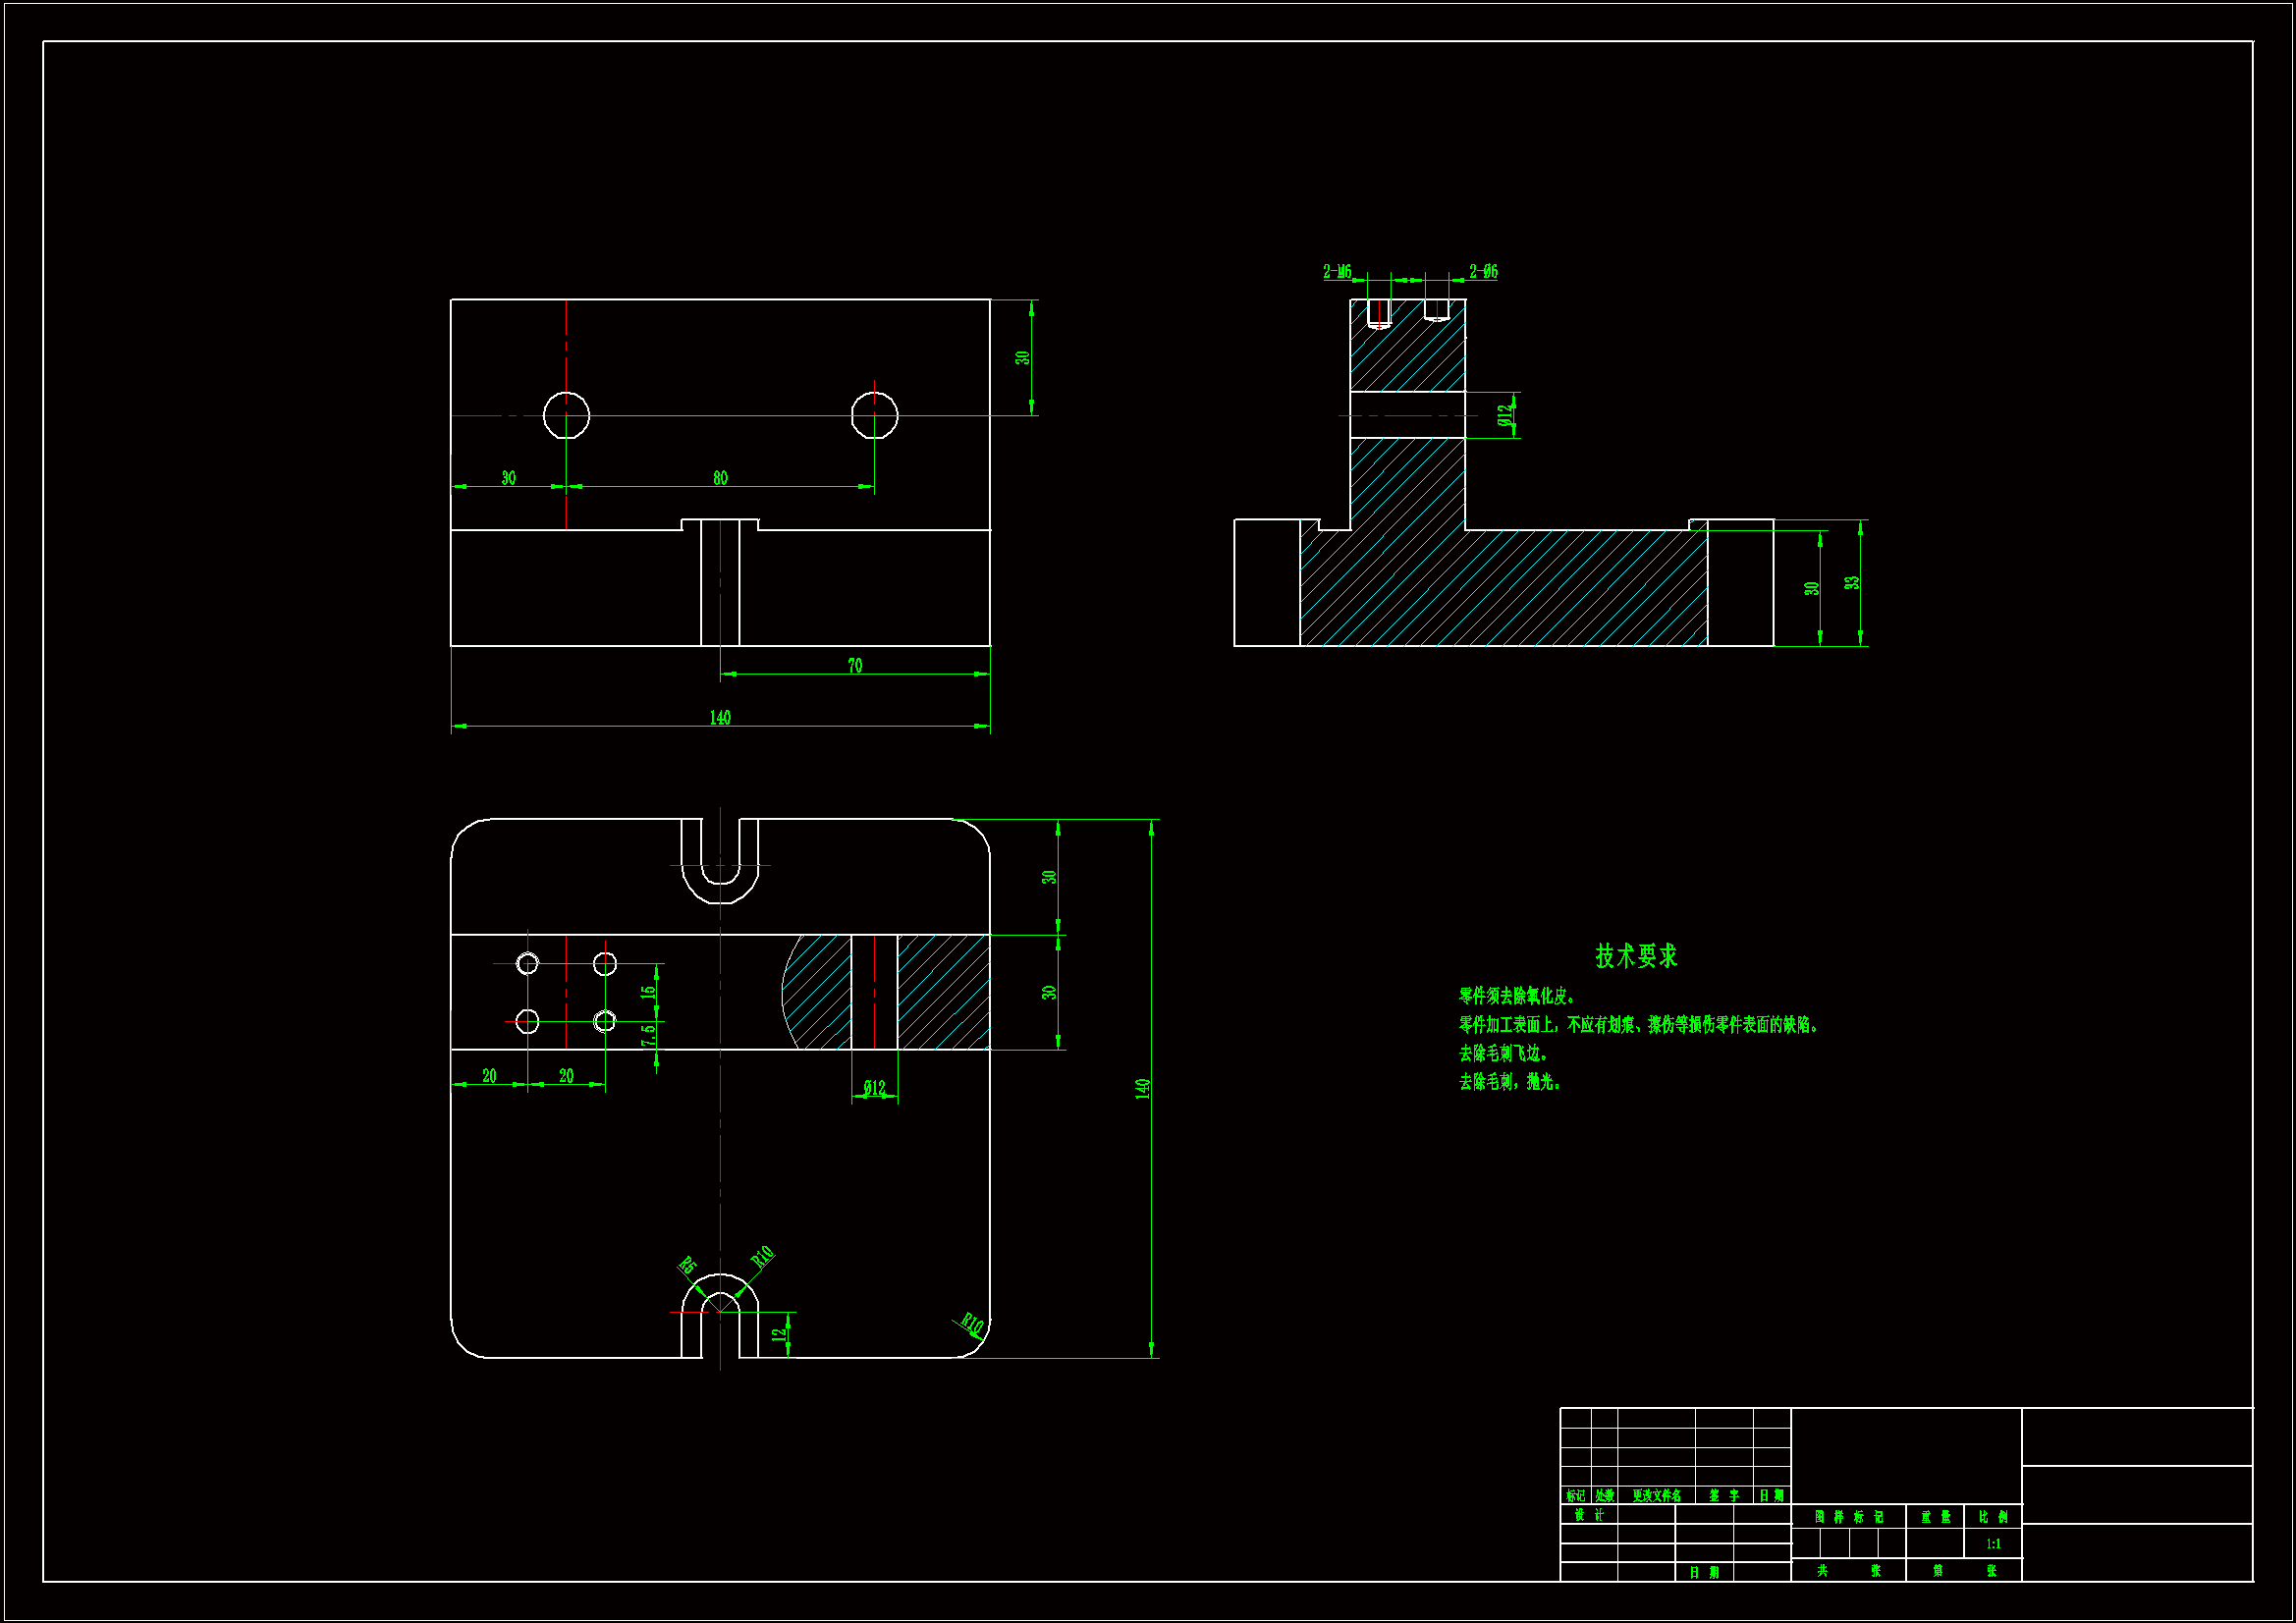The image size is (2296, 1623).
Task: Click the 设计 label in title block
Action: (x=1588, y=1515)
